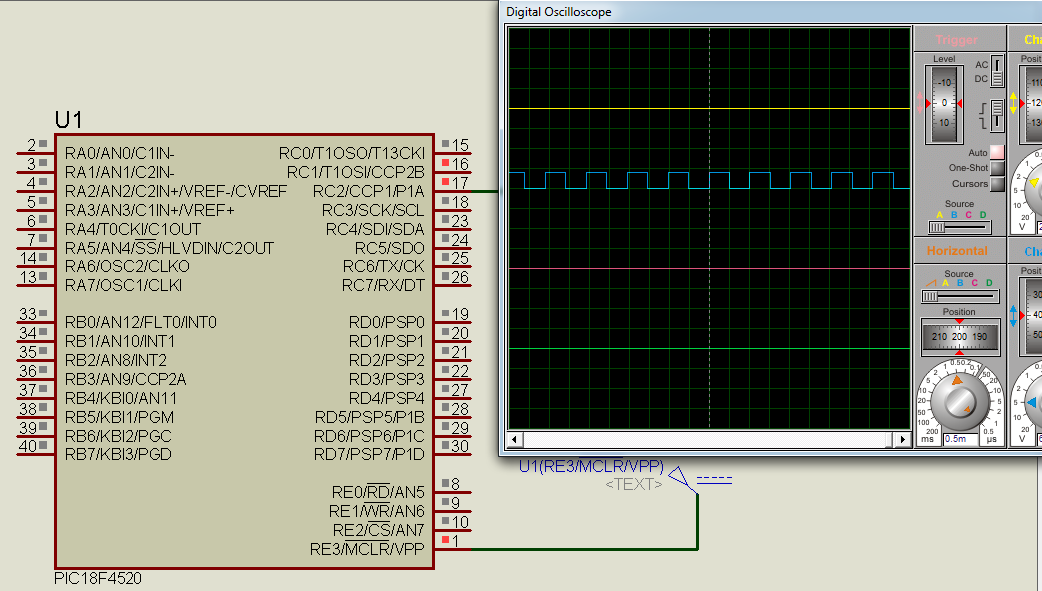
Task: Select channel D as trigger source
Action: tap(981, 214)
